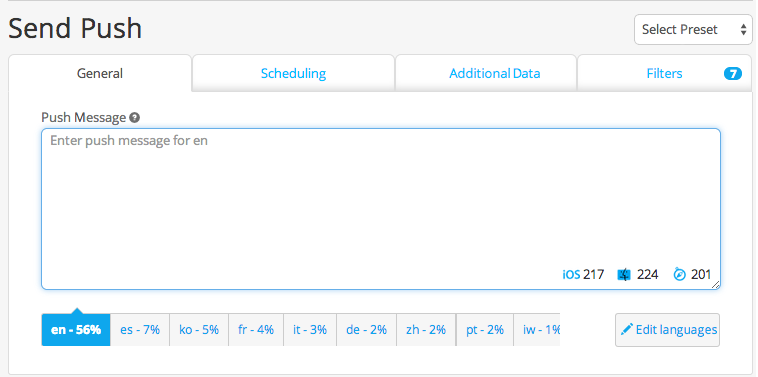Click the Safari compass character counter icon

coord(680,275)
